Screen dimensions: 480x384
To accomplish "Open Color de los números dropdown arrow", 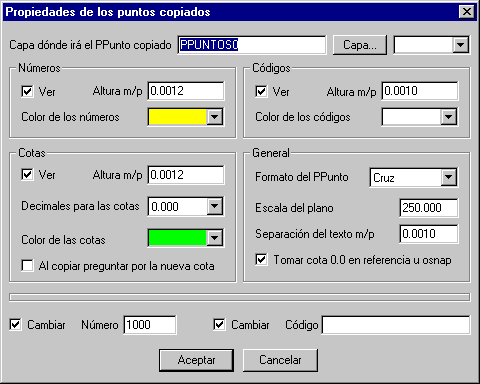I will (x=215, y=117).
